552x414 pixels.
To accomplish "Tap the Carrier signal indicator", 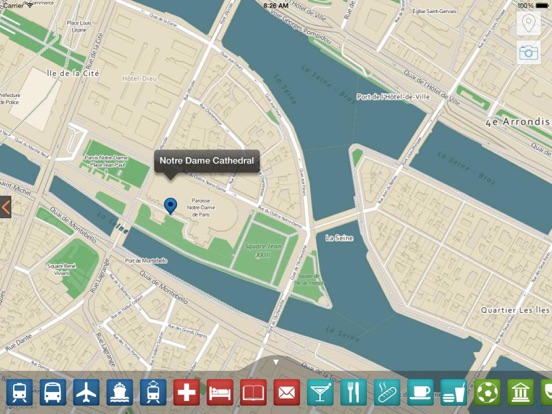I will (18, 5).
